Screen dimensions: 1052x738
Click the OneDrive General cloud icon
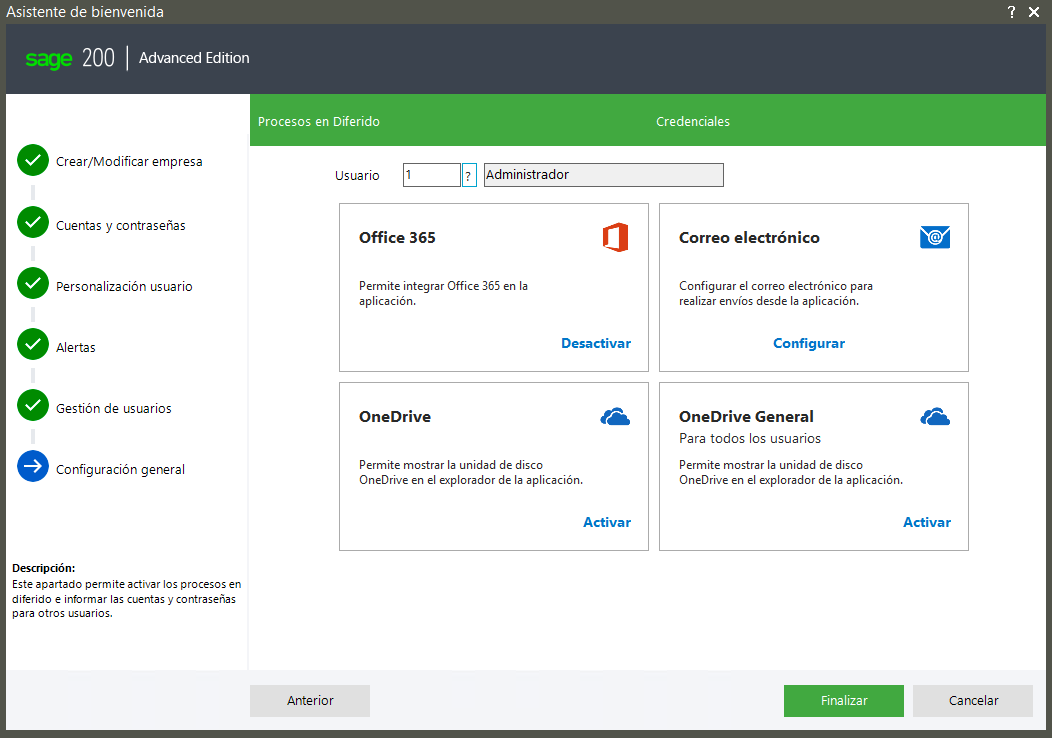935,417
